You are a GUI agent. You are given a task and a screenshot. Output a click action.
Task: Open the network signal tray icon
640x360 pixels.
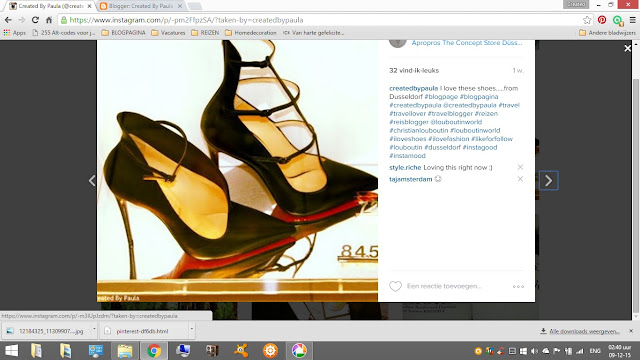tap(579, 351)
